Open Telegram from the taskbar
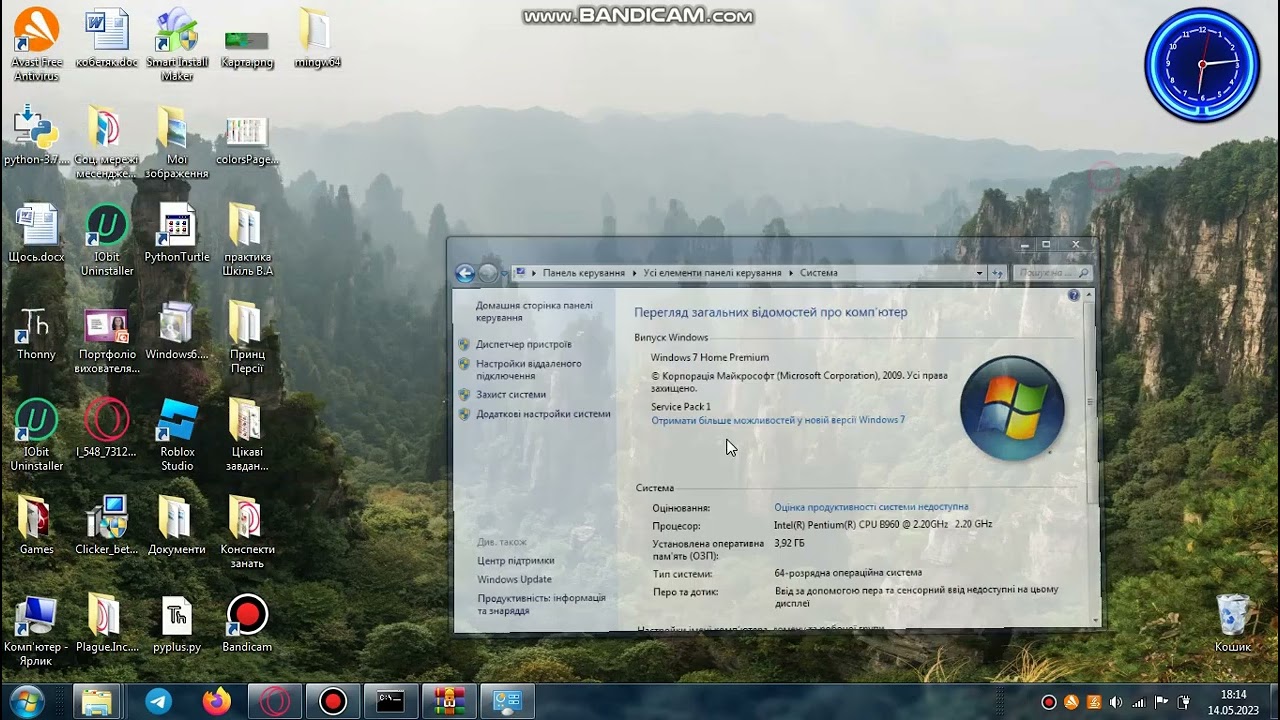The image size is (1280, 720). 158,701
